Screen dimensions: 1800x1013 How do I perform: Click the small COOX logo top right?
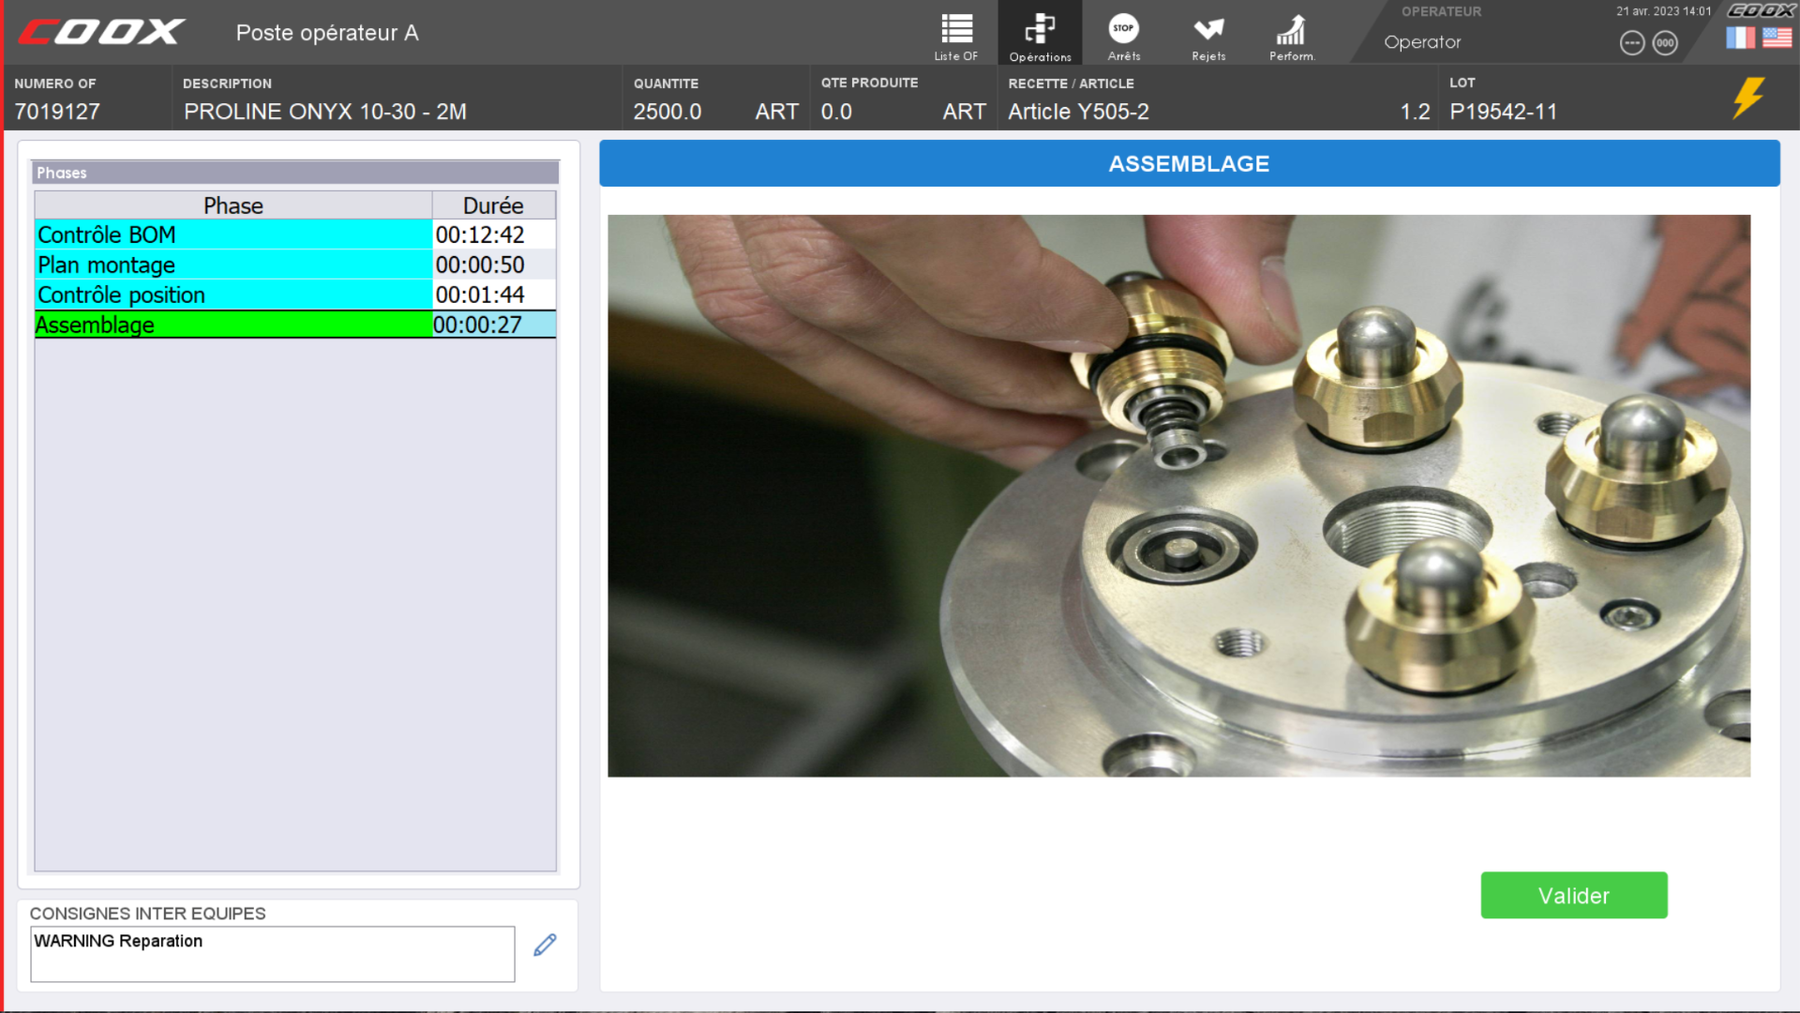[1761, 10]
